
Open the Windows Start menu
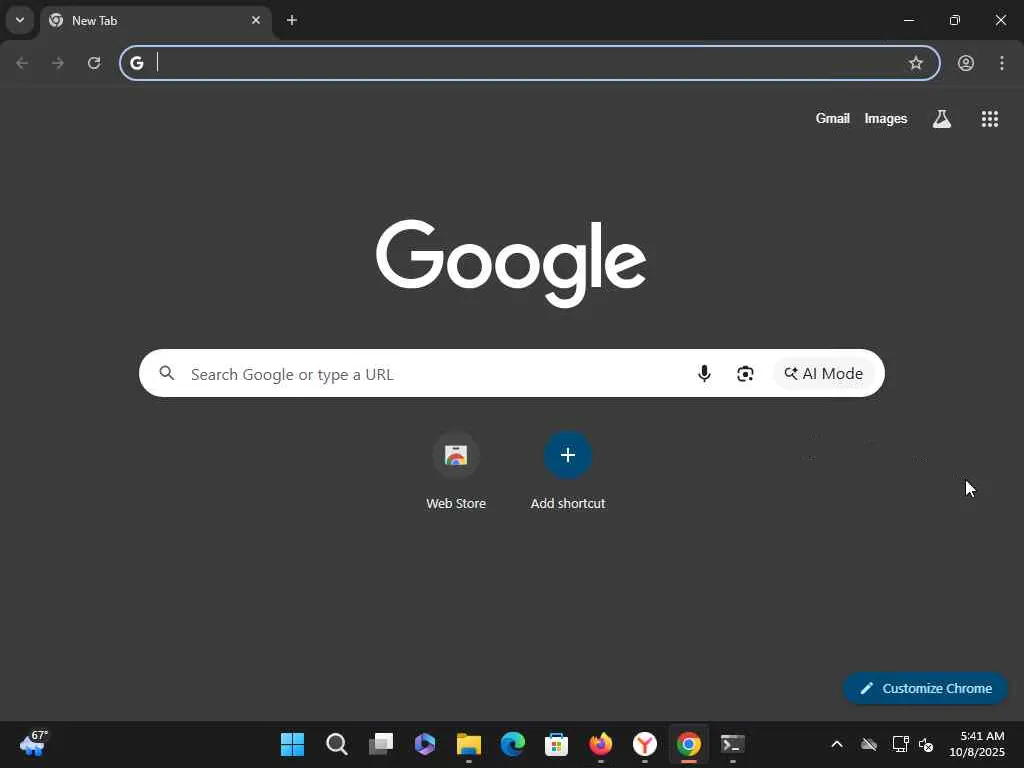(x=292, y=744)
